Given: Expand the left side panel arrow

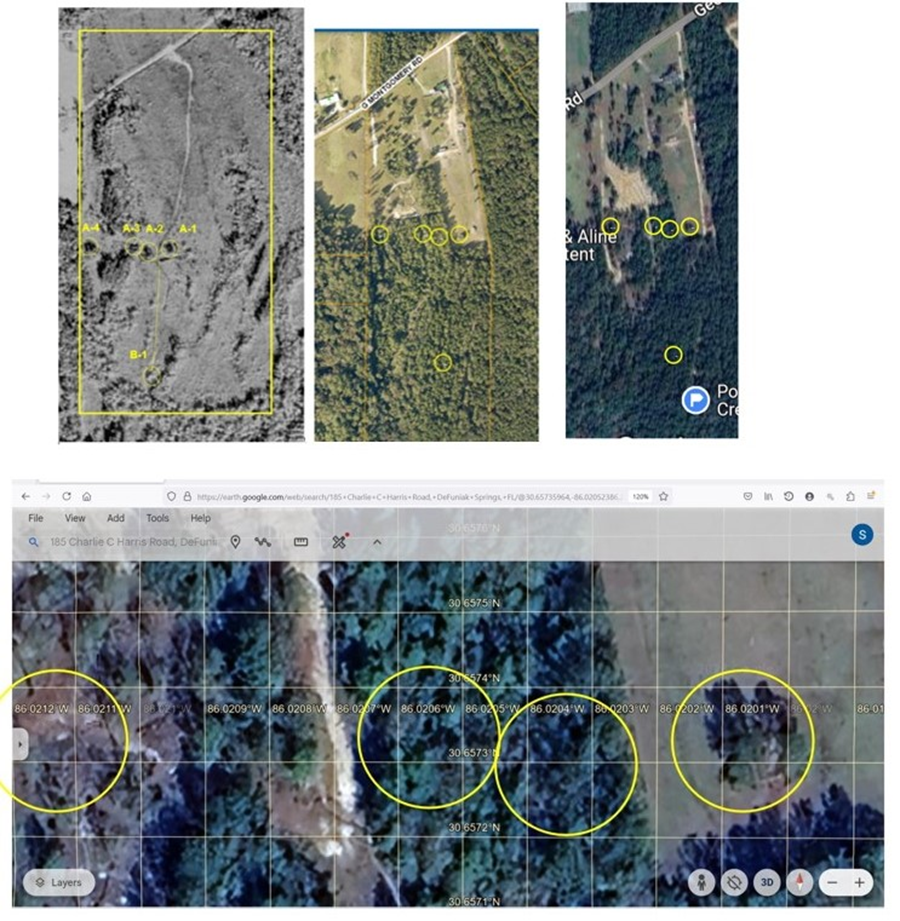Looking at the screenshot, I should click(20, 744).
